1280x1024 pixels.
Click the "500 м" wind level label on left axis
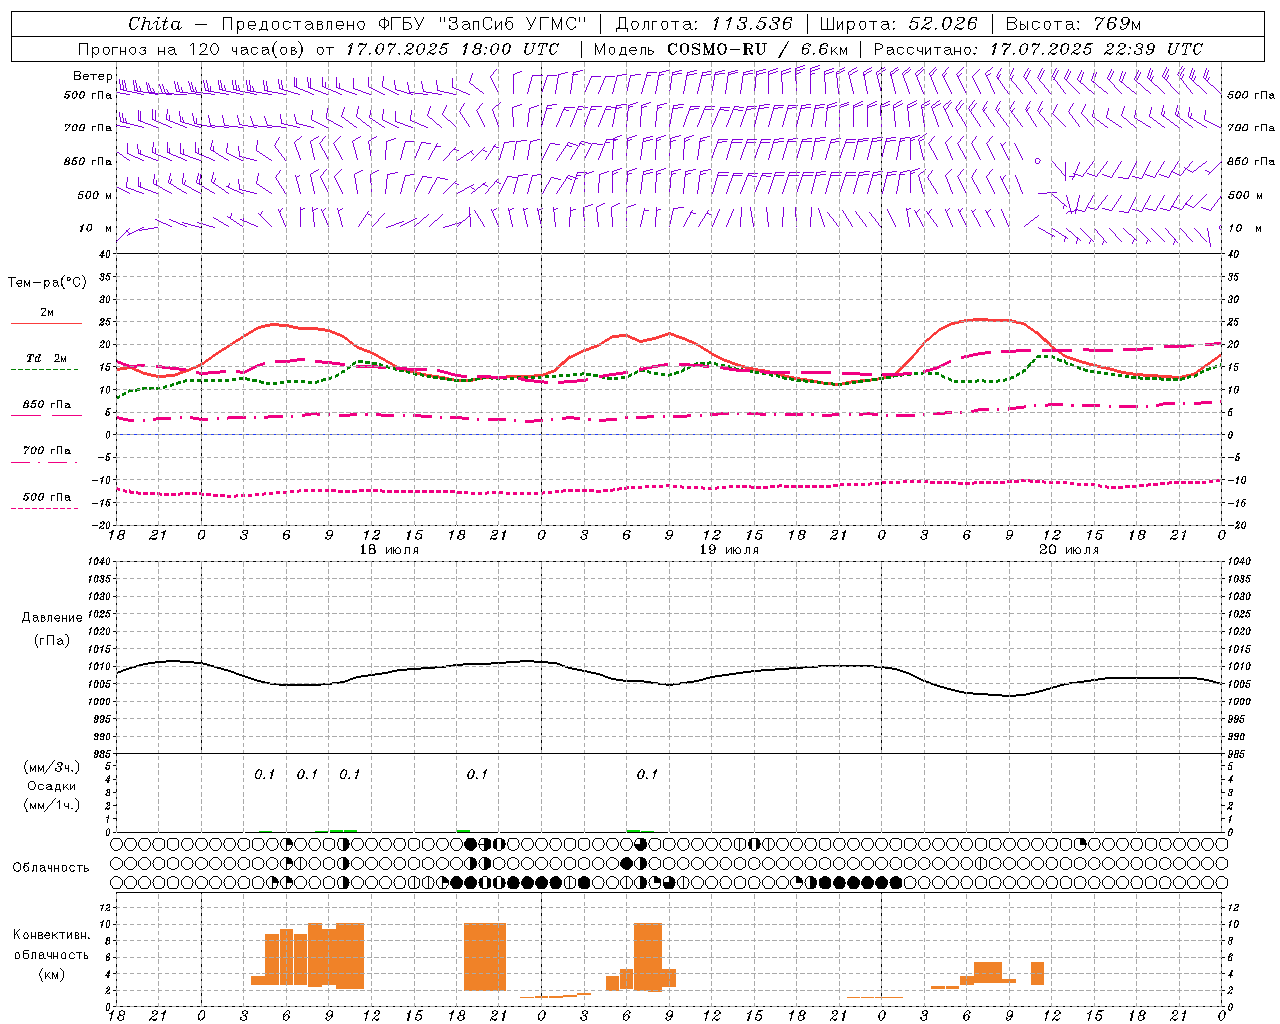point(95,196)
